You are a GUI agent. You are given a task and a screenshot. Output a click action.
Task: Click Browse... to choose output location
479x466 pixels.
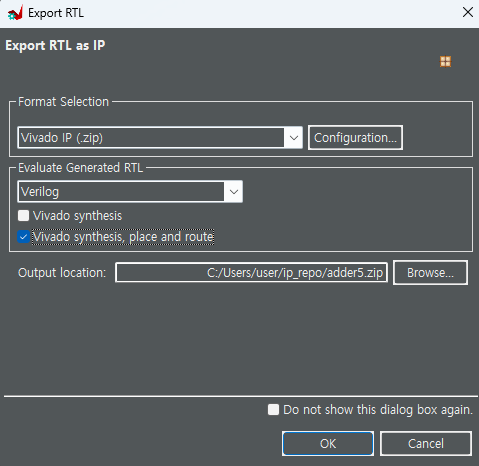pyautogui.click(x=430, y=273)
